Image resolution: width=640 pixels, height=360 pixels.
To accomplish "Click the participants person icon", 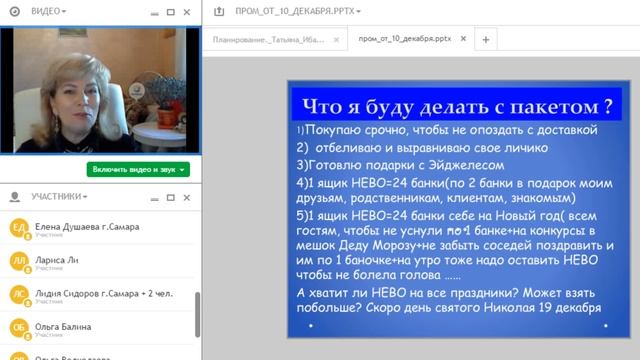I will [15, 197].
